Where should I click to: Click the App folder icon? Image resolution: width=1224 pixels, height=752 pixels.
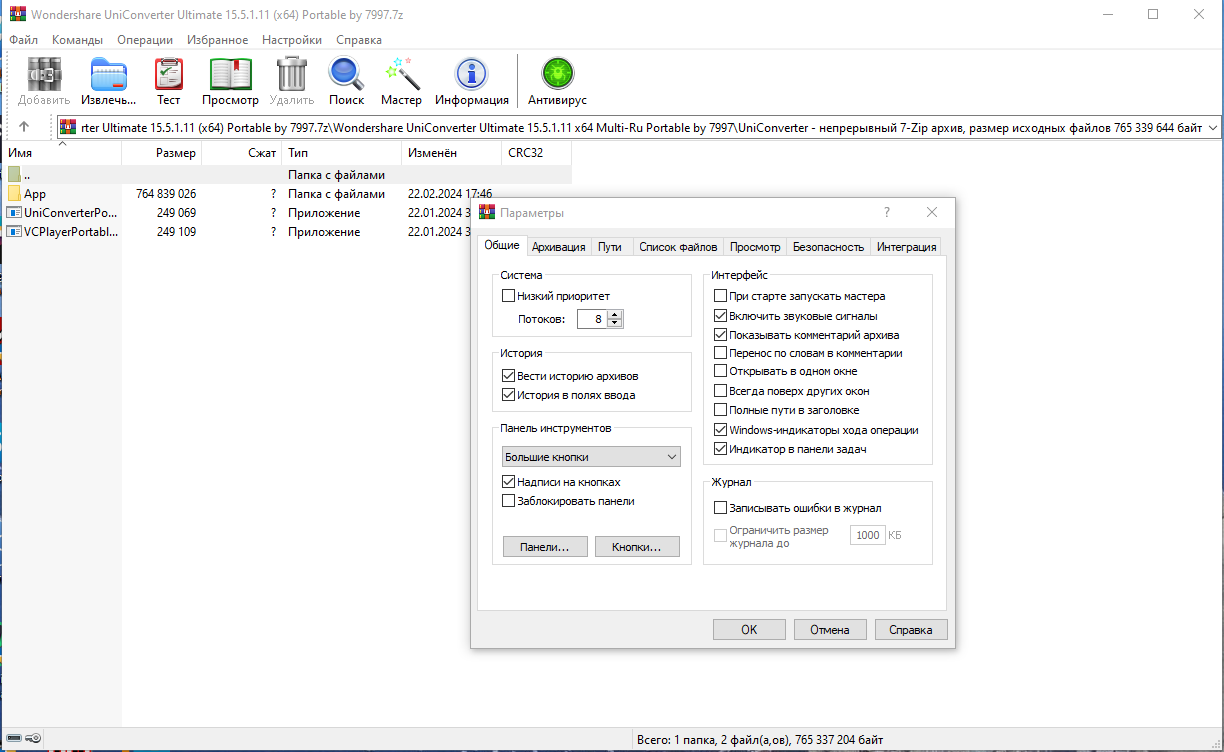(x=14, y=194)
